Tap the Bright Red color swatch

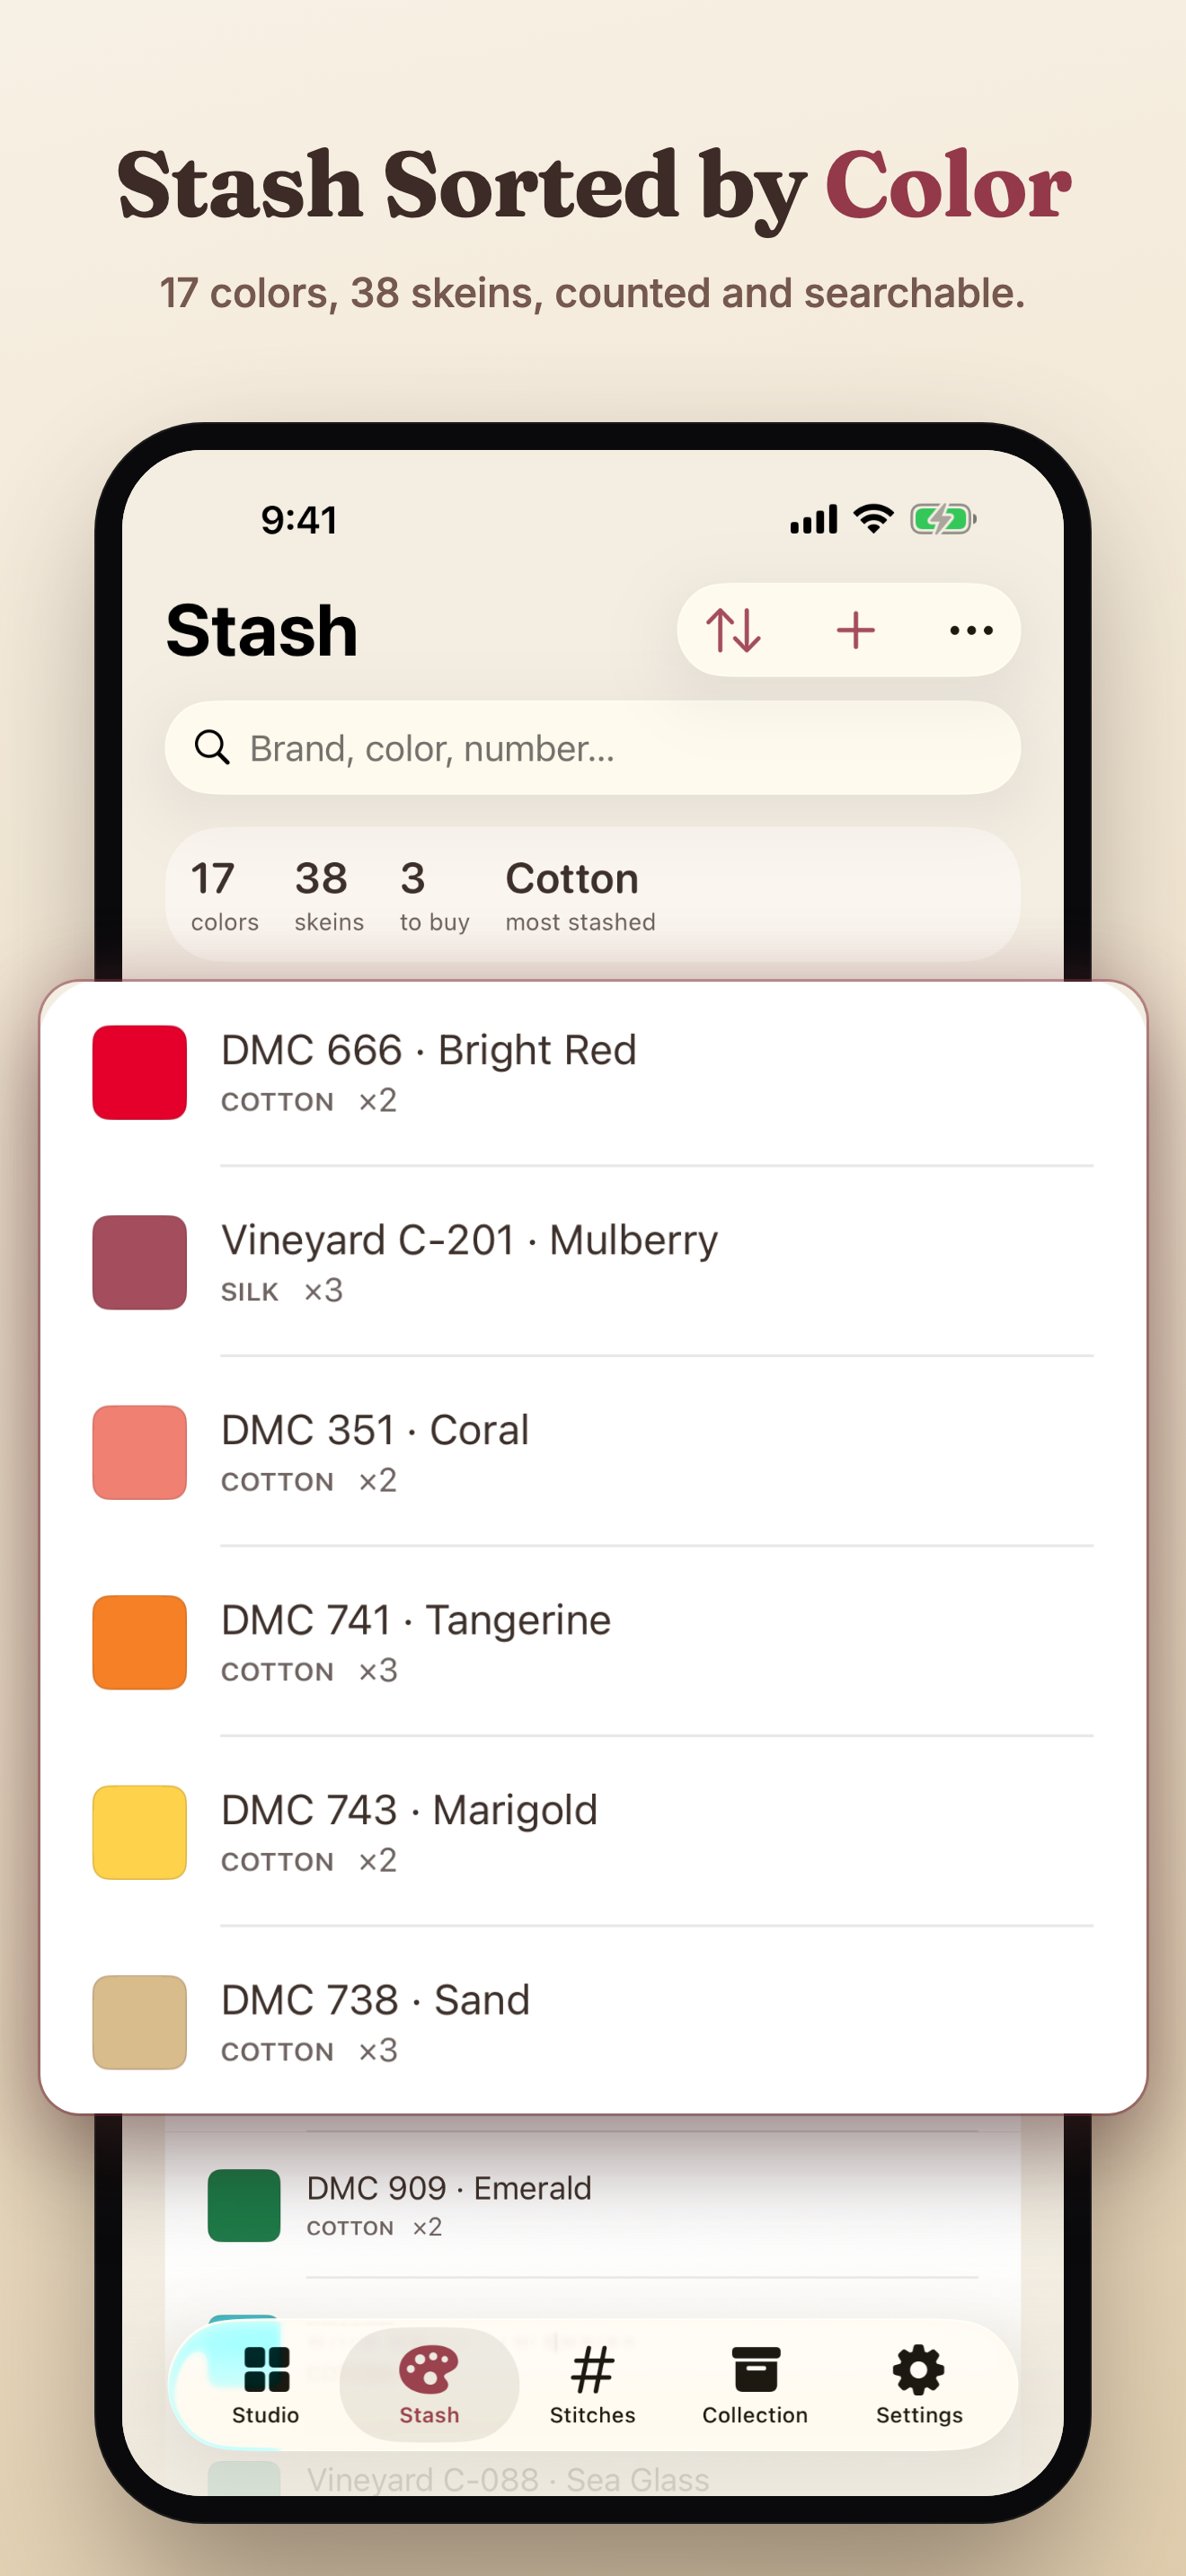(140, 1072)
